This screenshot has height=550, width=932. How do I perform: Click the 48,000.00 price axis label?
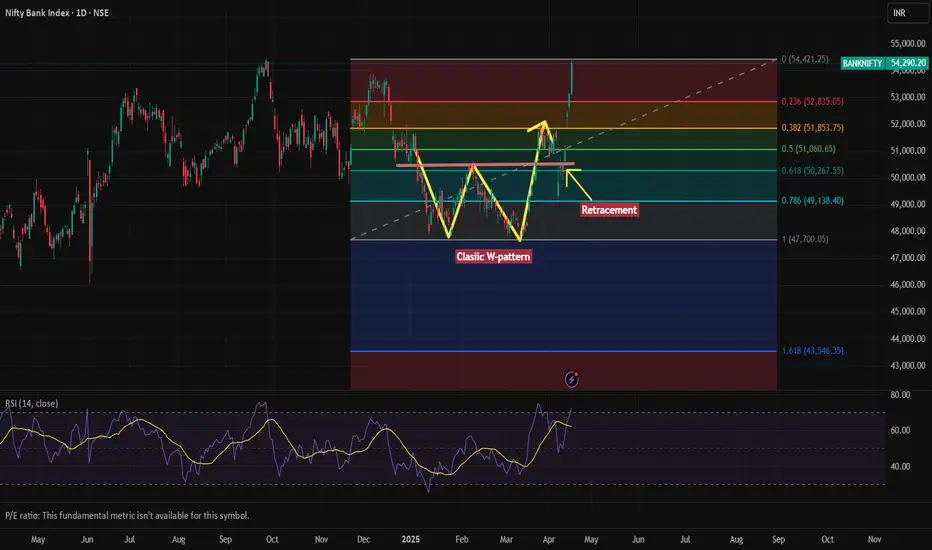point(908,231)
